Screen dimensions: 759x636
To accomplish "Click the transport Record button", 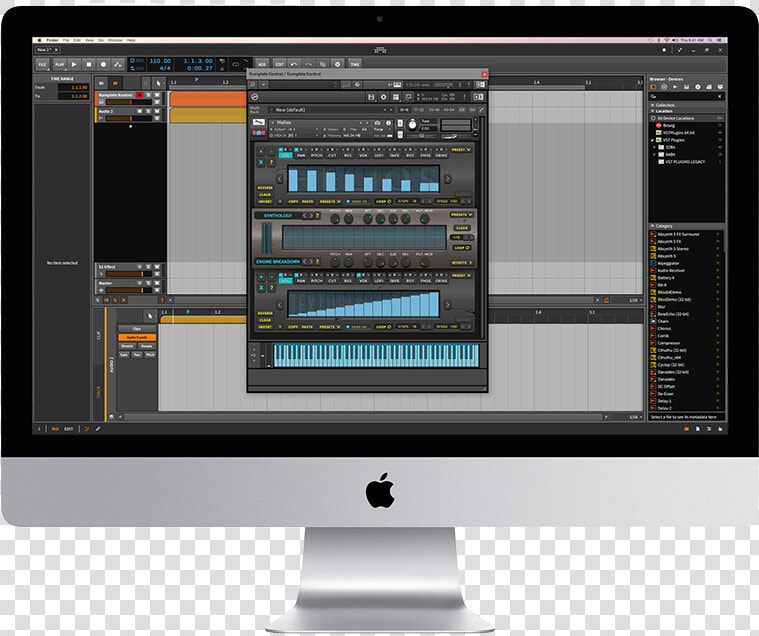I will coord(103,64).
